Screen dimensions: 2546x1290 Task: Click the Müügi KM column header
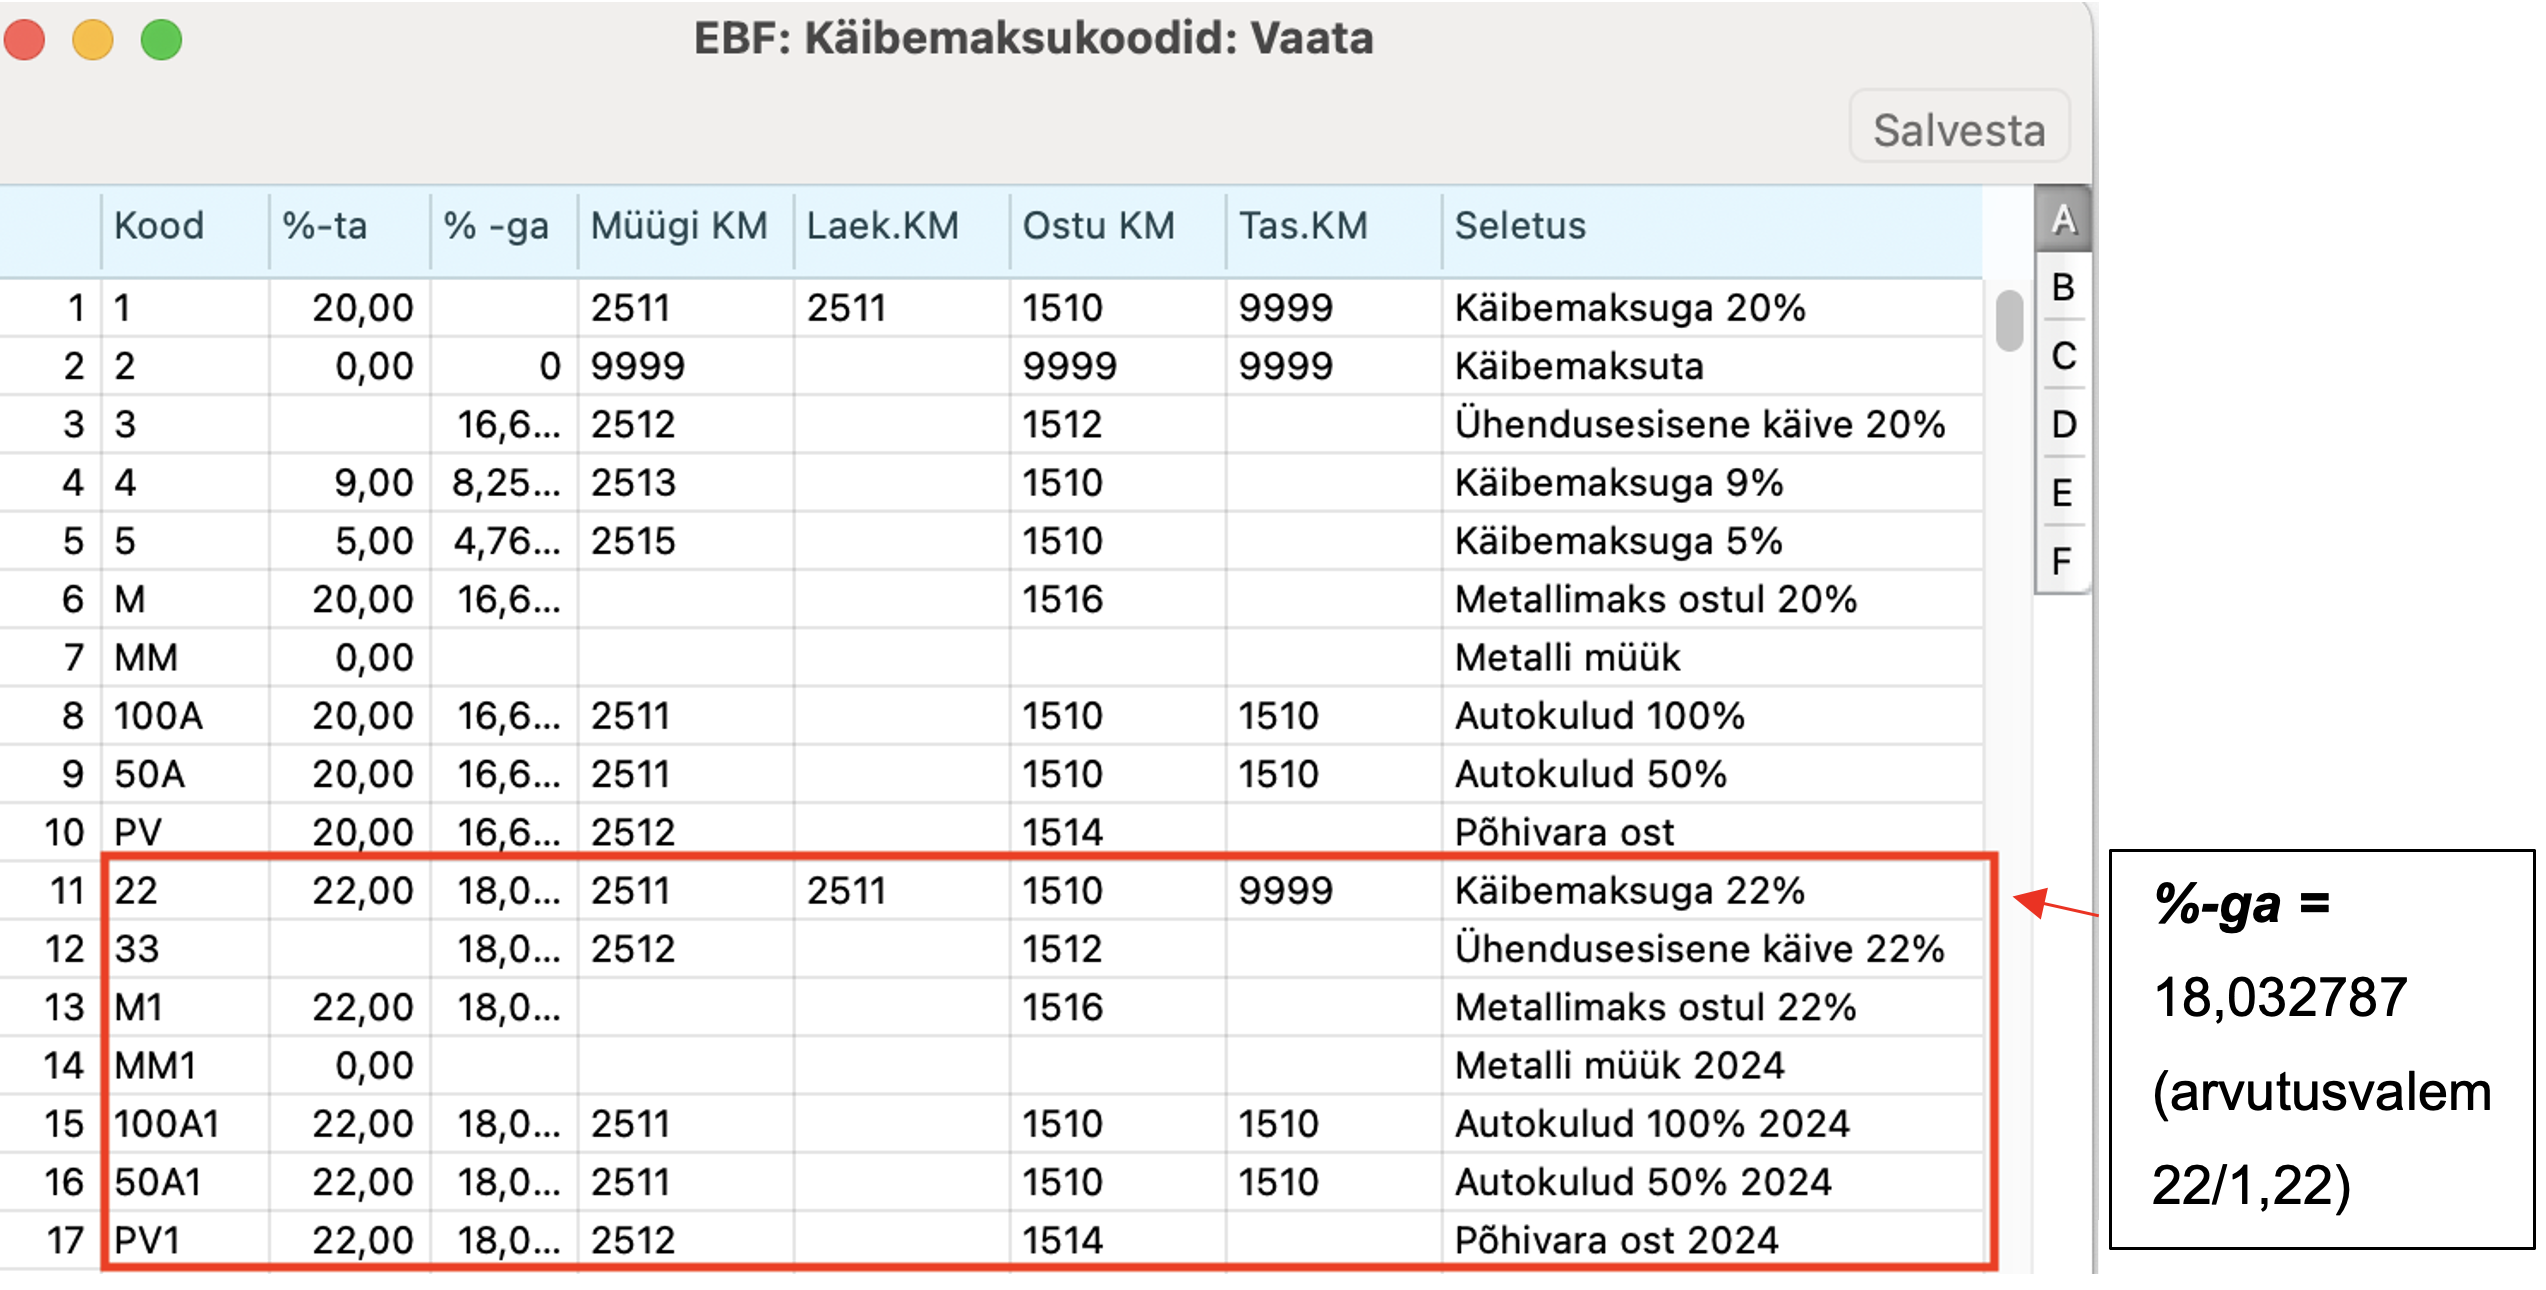(686, 226)
